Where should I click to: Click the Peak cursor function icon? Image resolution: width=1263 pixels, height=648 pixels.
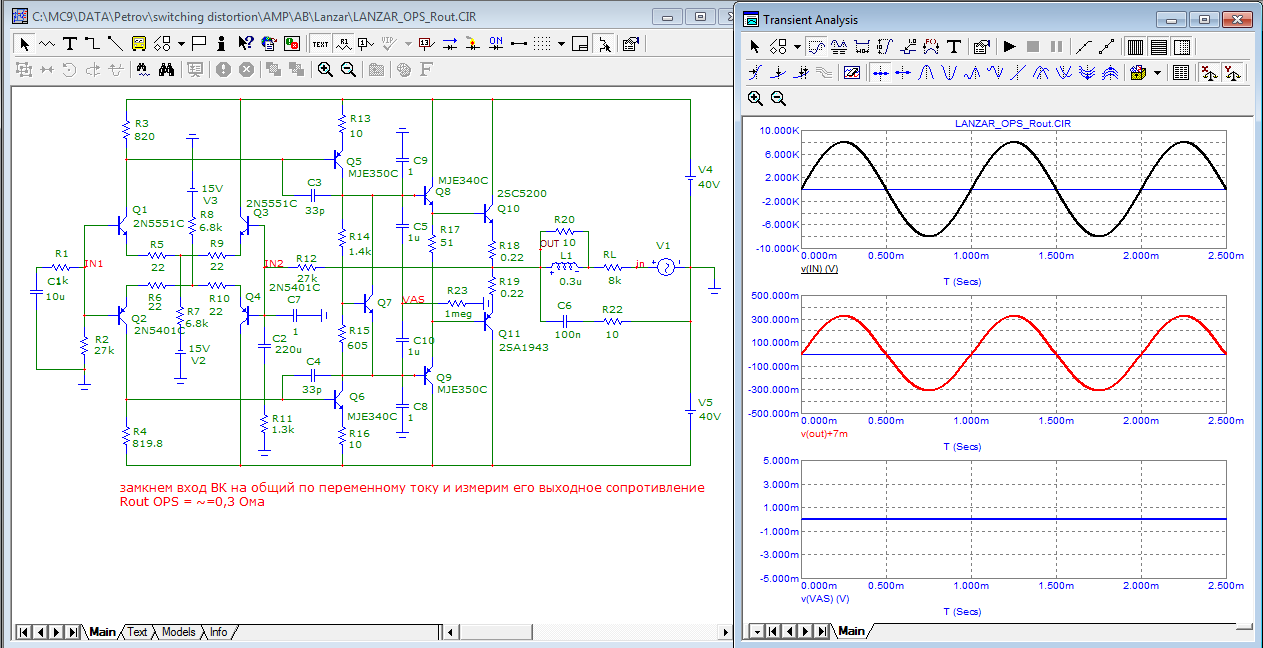(926, 72)
